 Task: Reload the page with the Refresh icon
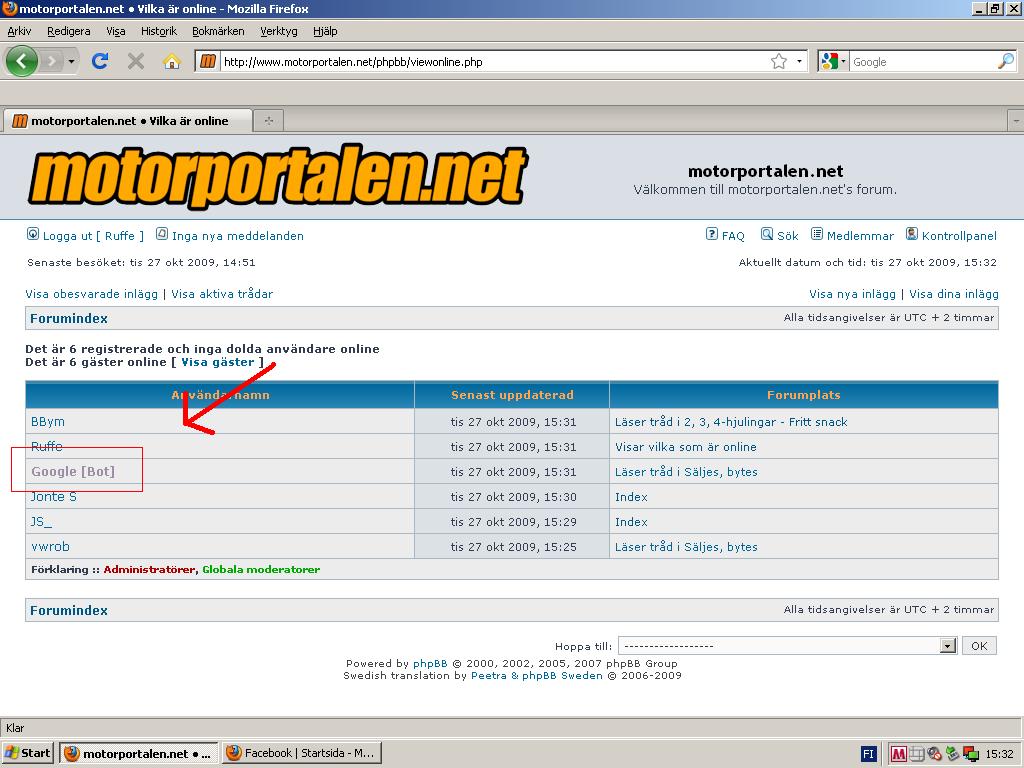tap(100, 61)
